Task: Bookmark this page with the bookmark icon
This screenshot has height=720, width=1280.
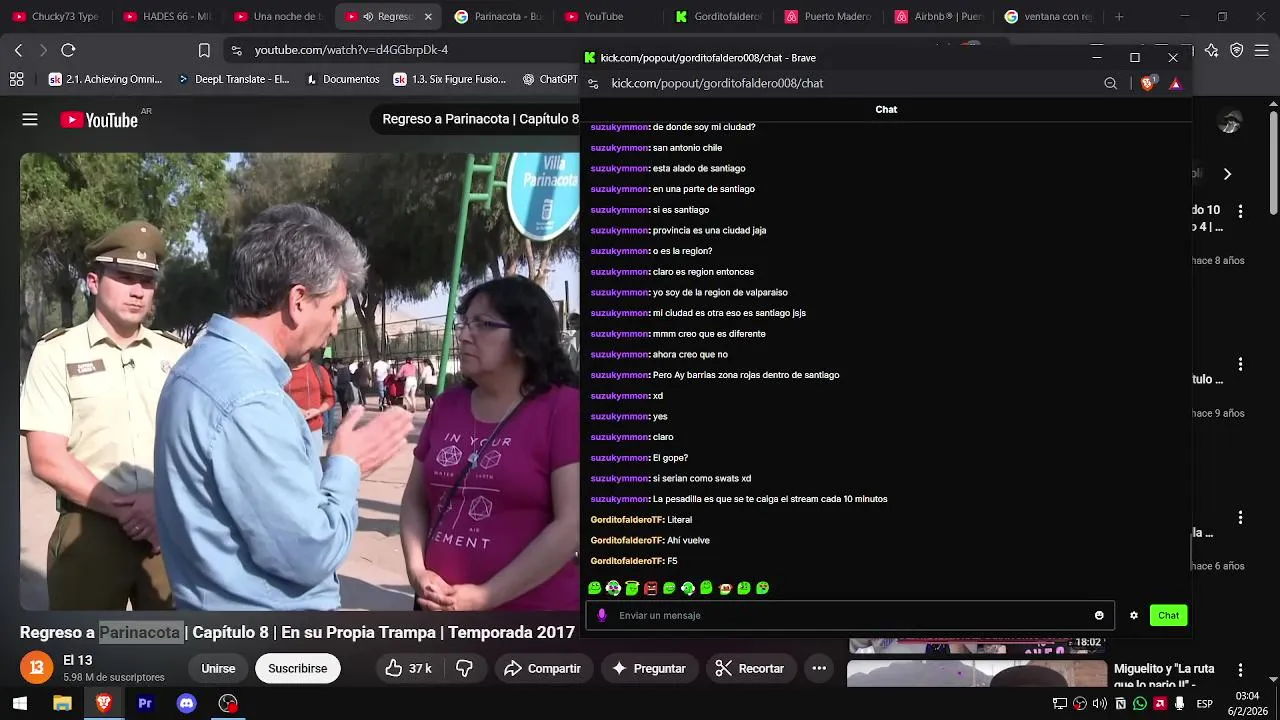Action: (x=204, y=50)
